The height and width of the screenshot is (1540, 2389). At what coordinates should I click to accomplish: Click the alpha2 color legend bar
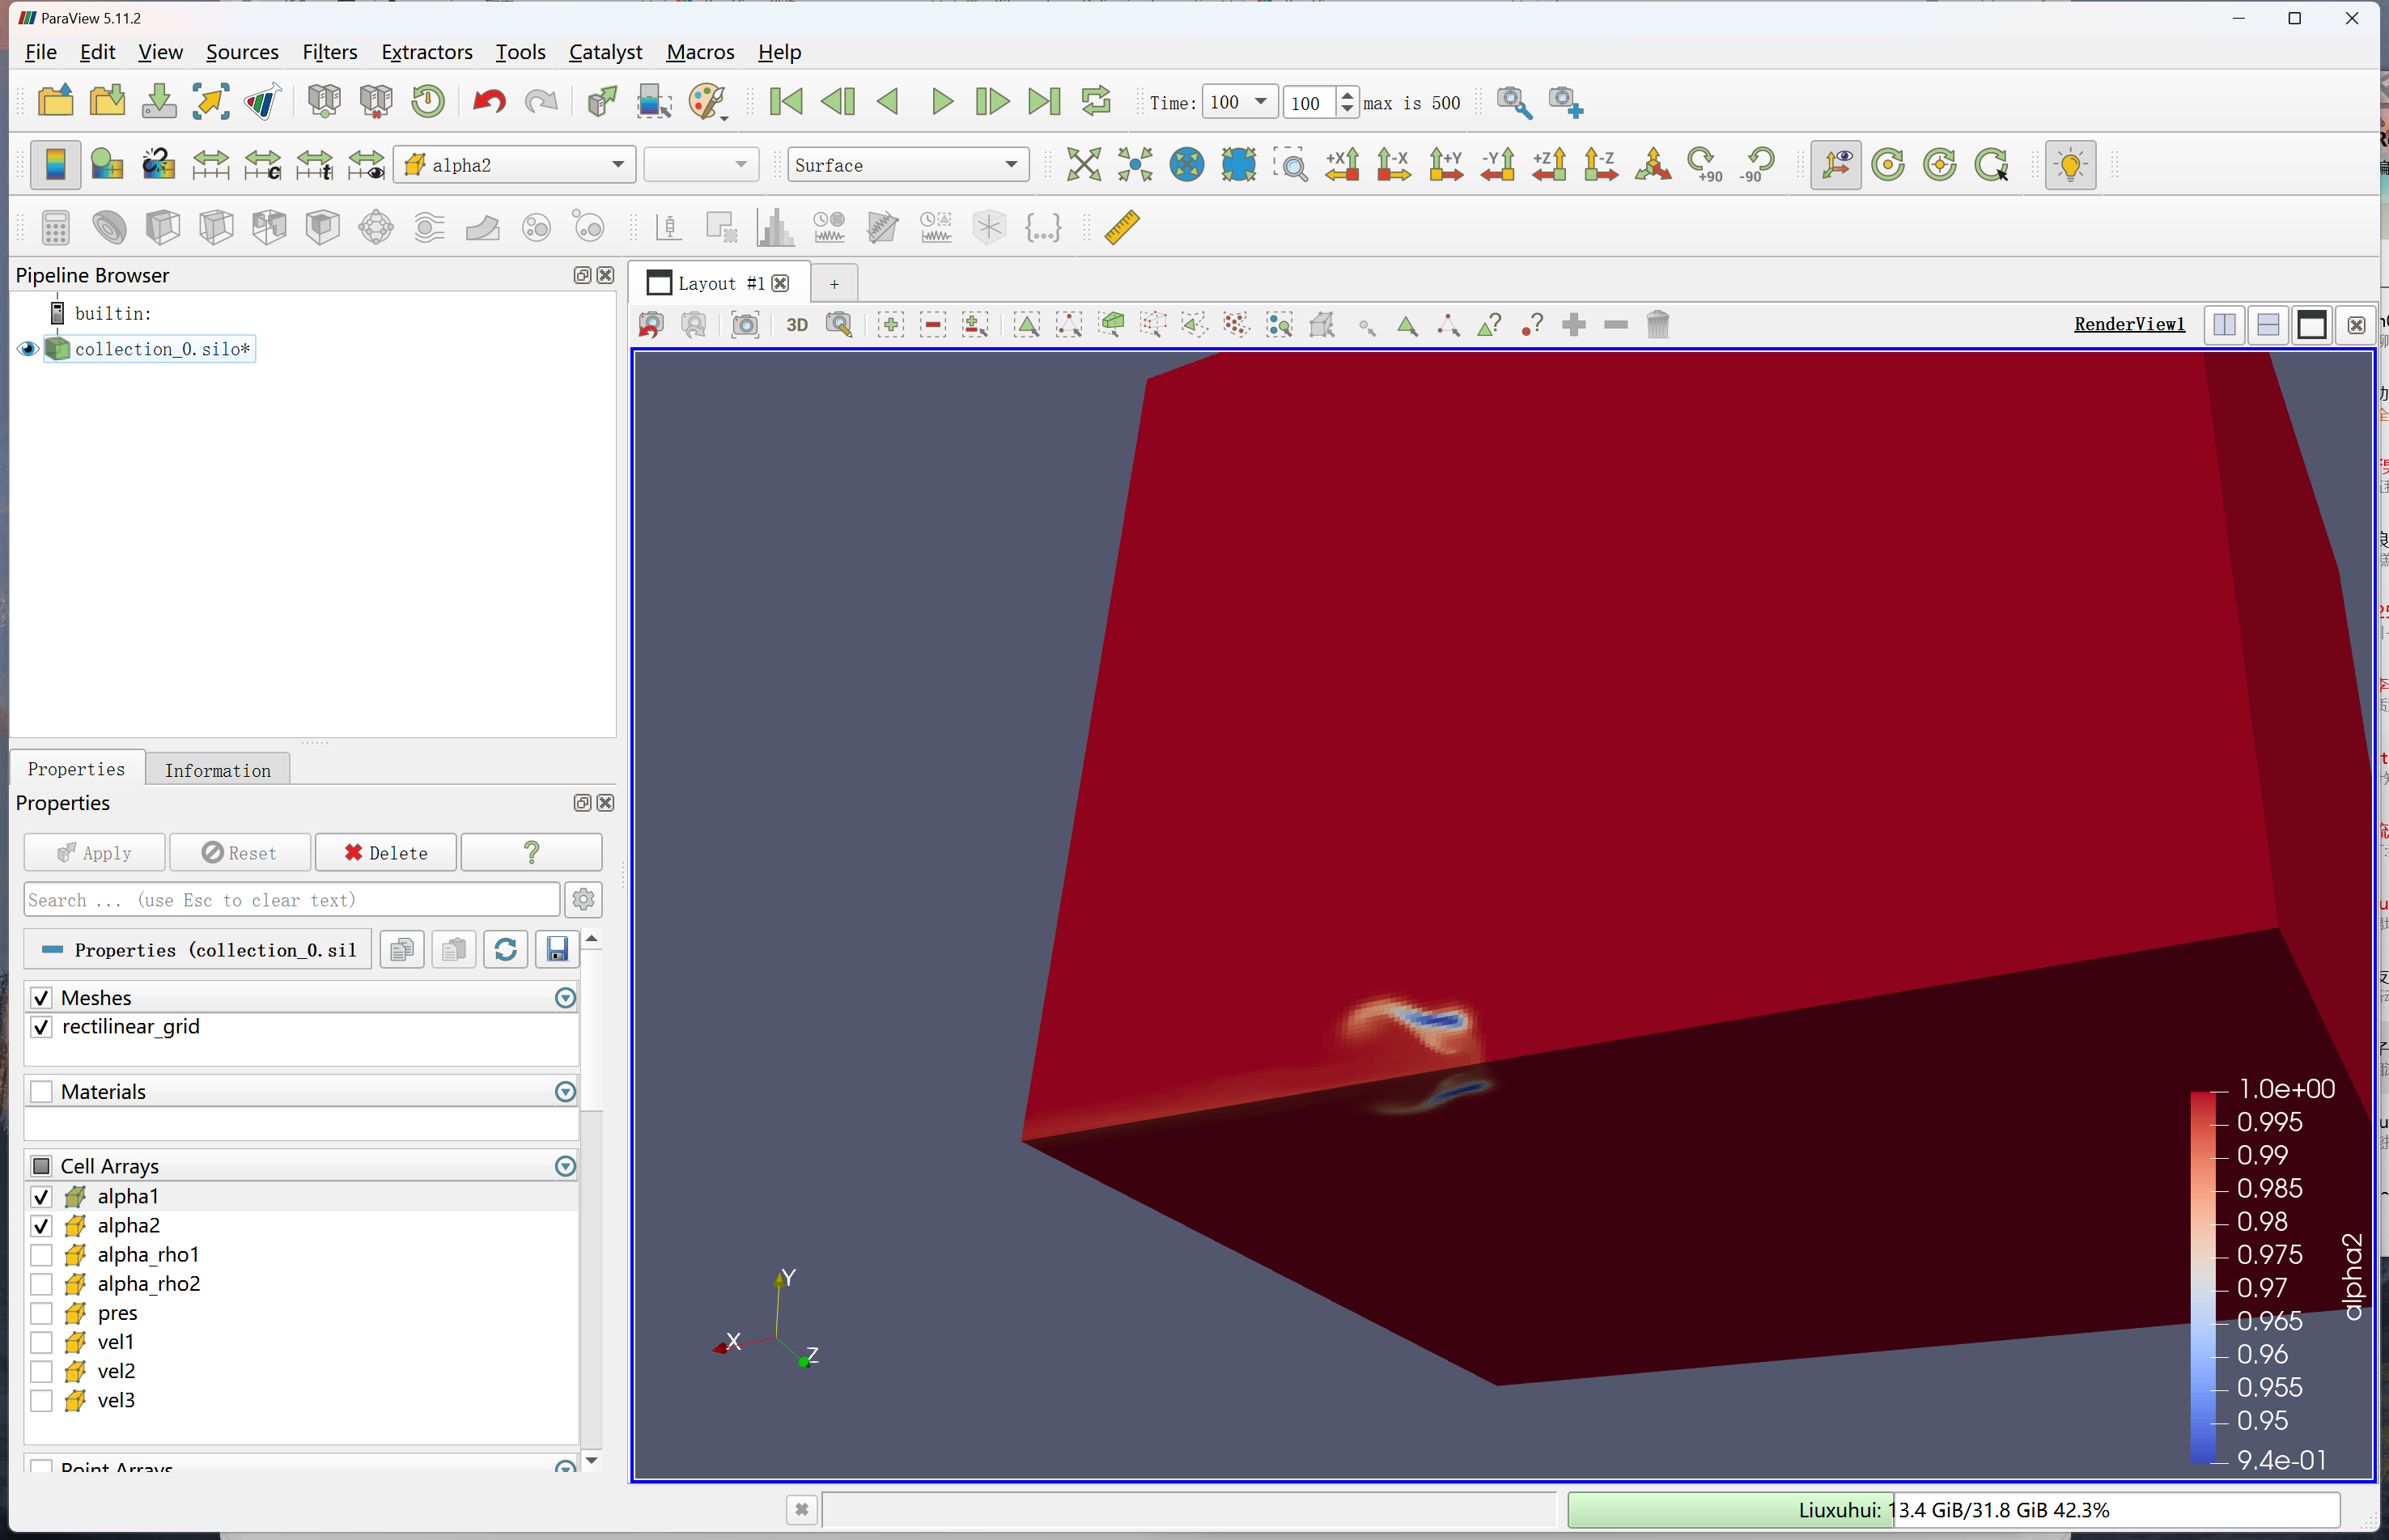pyautogui.click(x=2203, y=1277)
